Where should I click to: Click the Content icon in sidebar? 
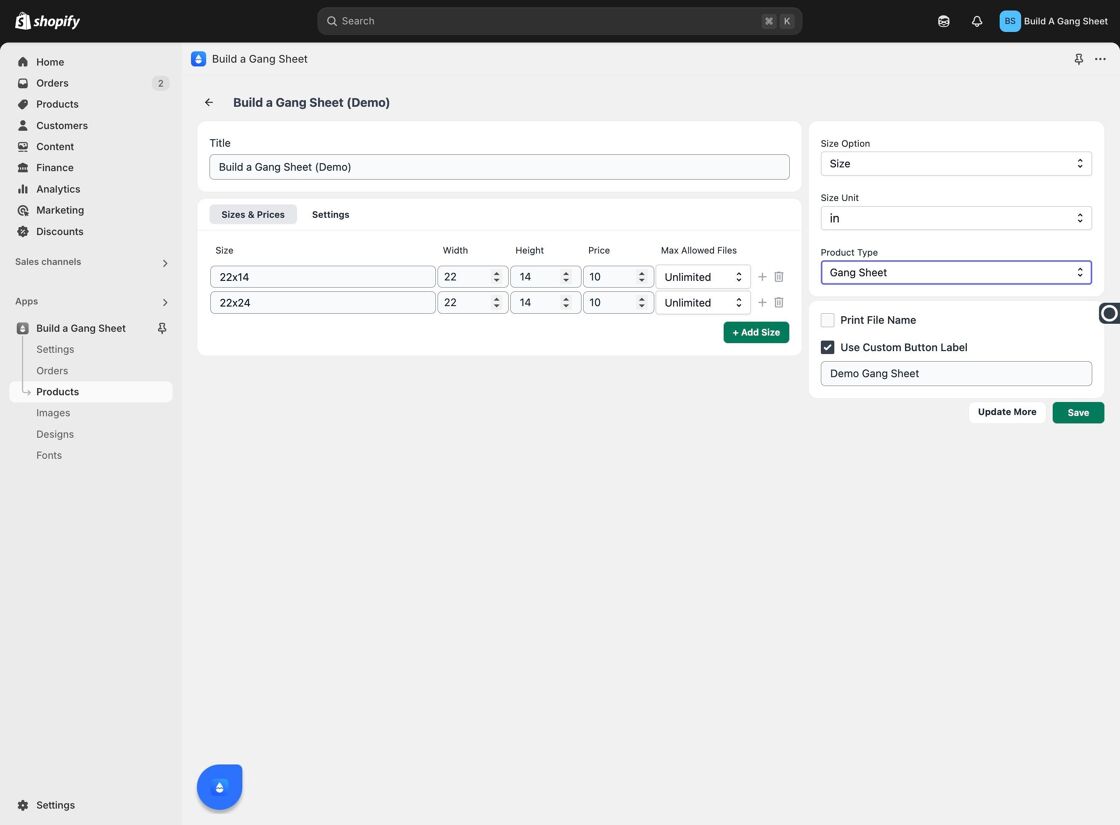click(23, 146)
